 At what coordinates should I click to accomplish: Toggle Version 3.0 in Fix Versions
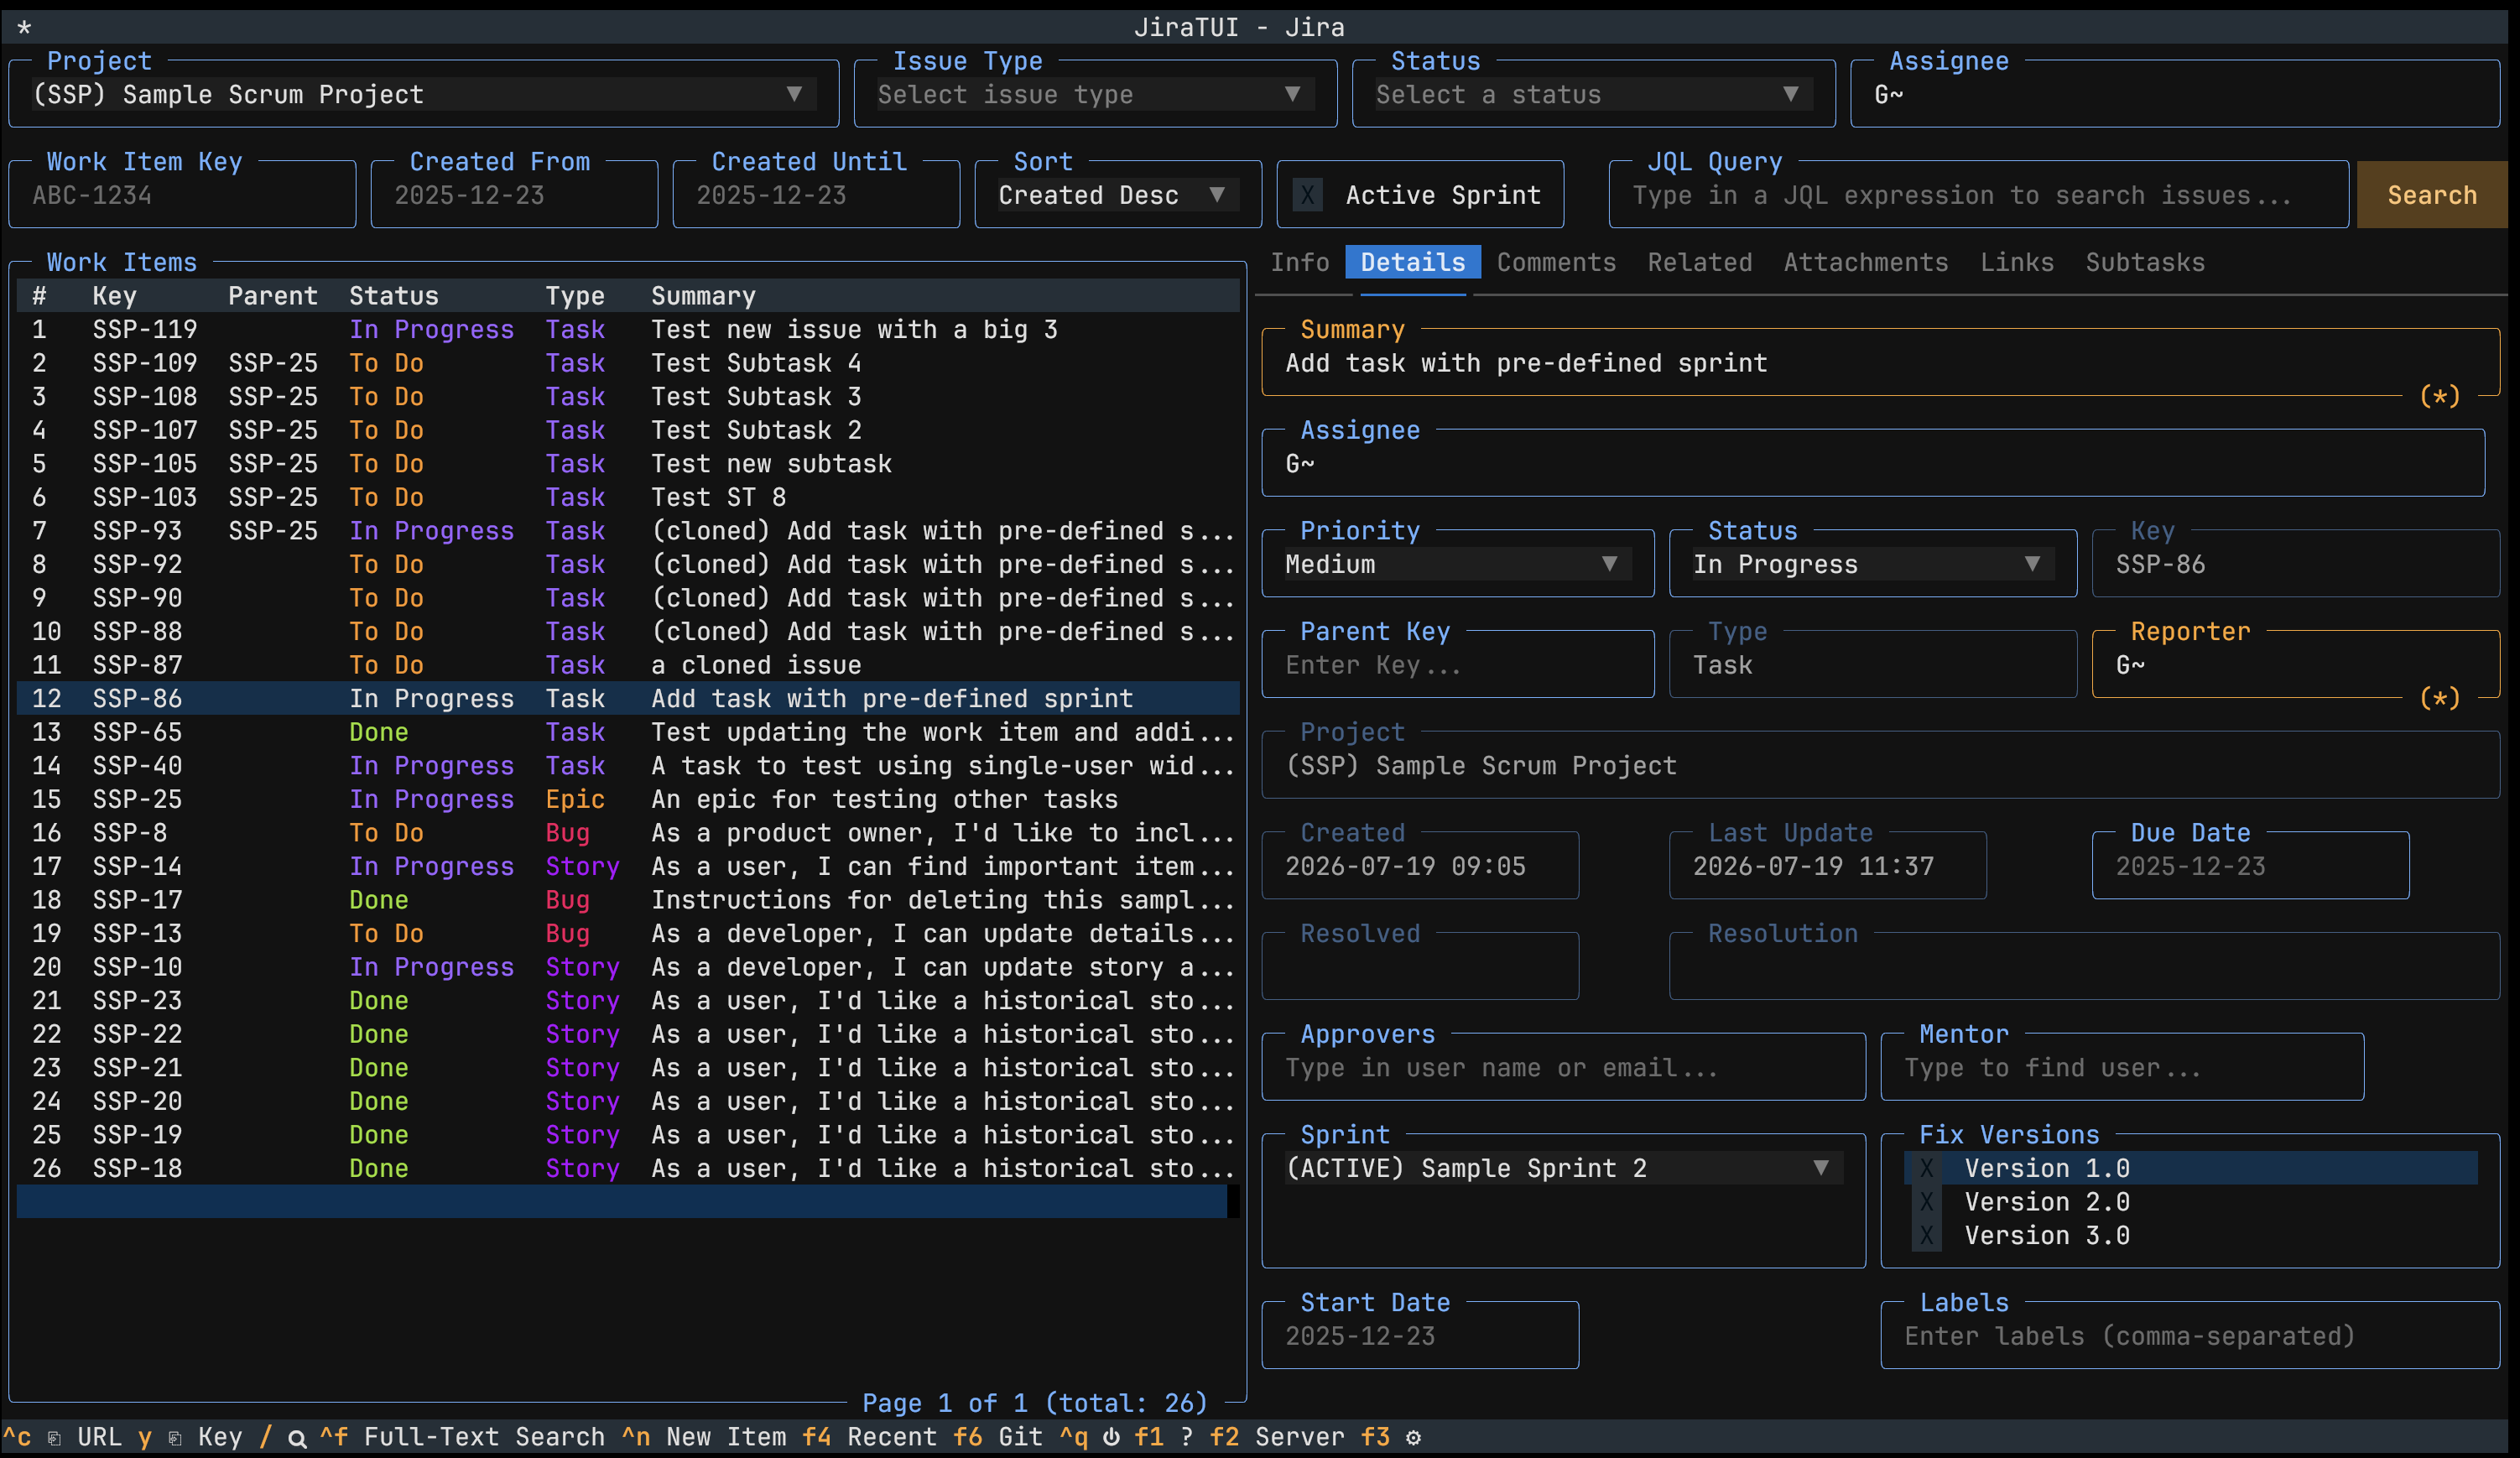1926,1235
